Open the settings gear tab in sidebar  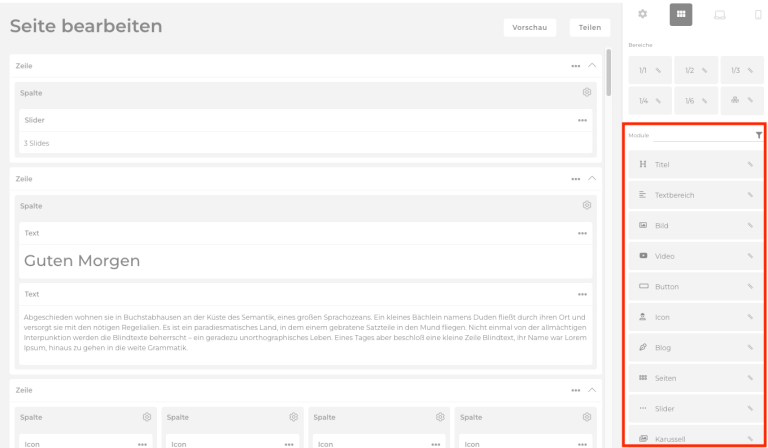pos(641,18)
